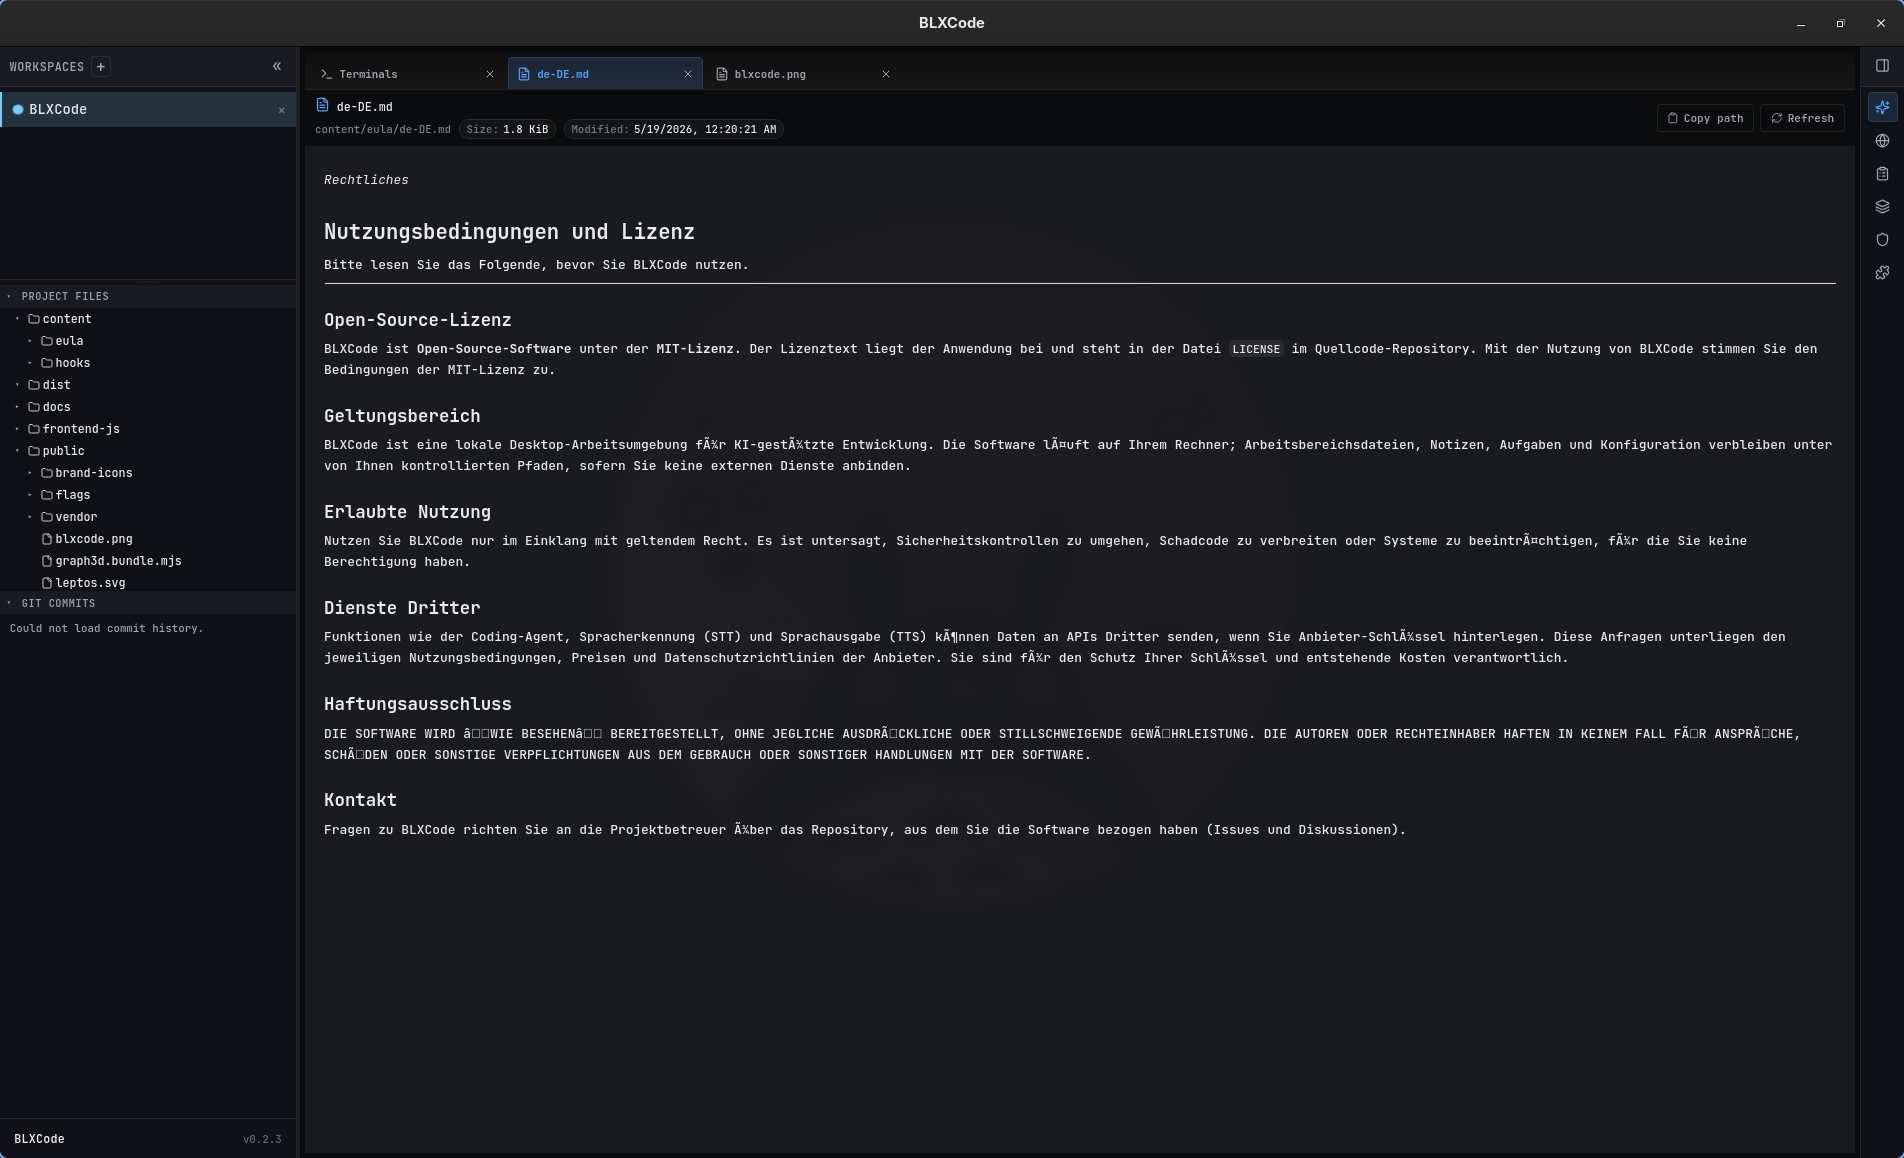This screenshot has height=1158, width=1904.
Task: Collapse the content folder arrow
Action: (17, 319)
